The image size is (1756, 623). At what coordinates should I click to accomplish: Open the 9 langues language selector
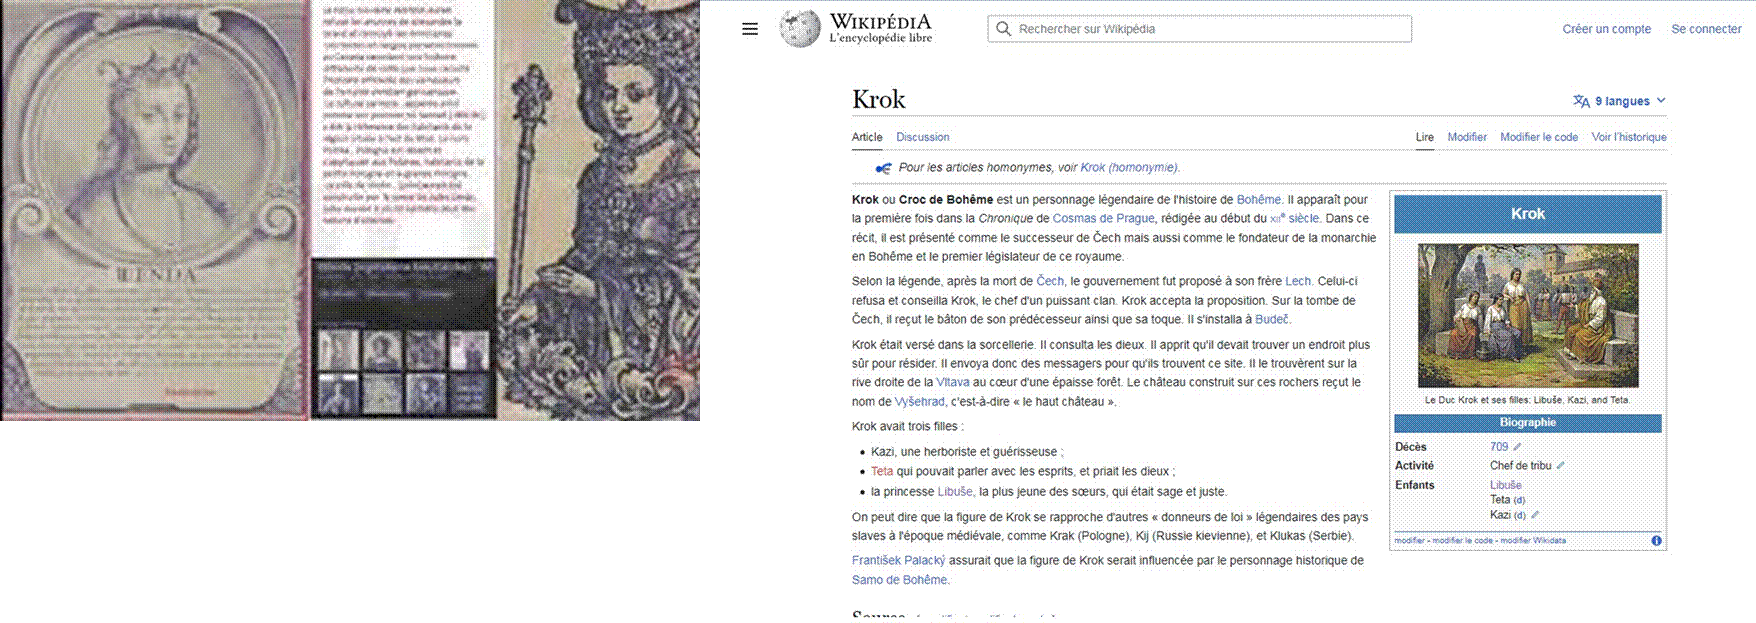[1620, 101]
